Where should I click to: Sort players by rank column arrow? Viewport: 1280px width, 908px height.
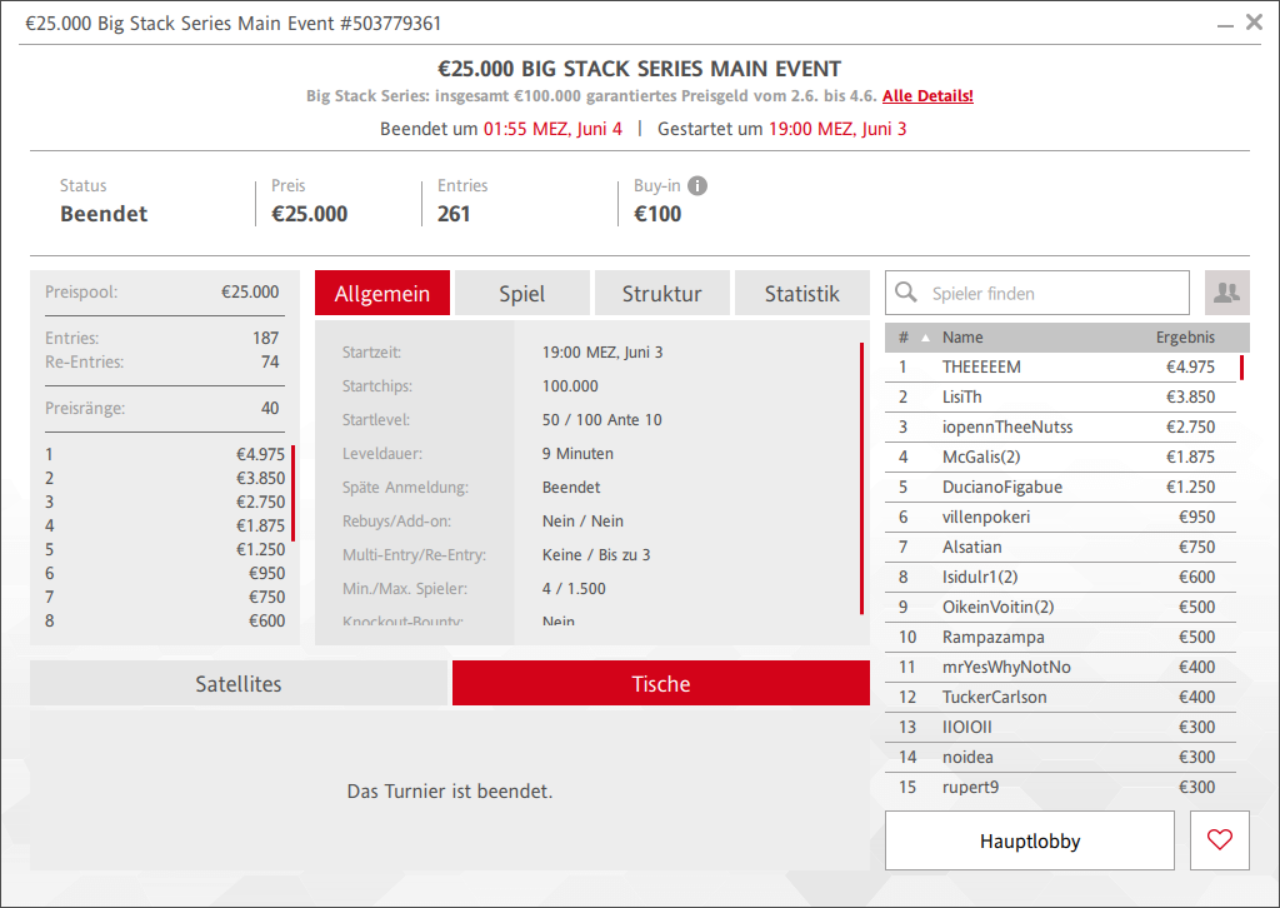tap(924, 337)
